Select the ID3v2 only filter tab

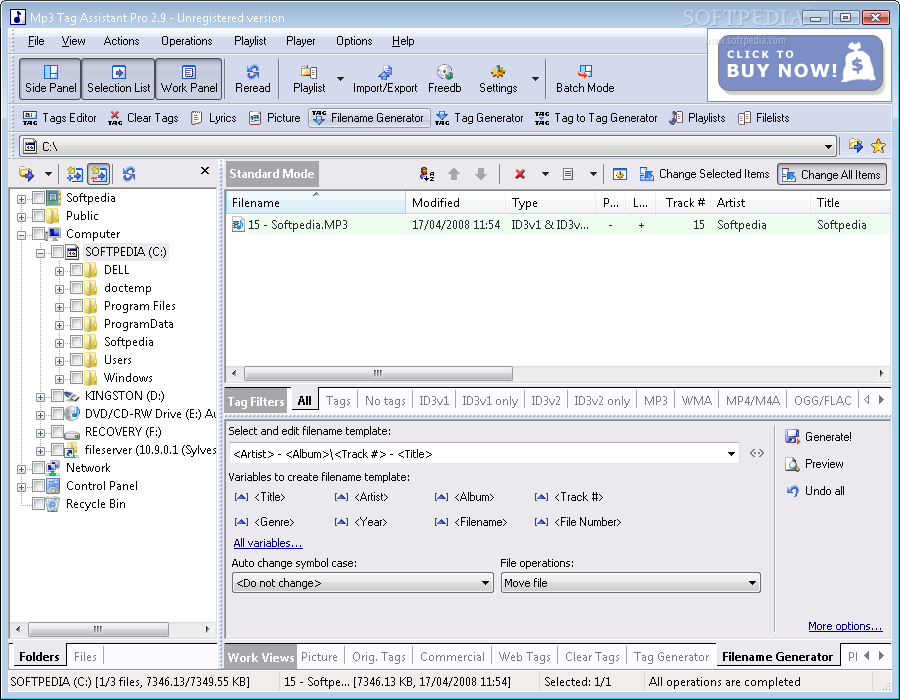[x=602, y=401]
